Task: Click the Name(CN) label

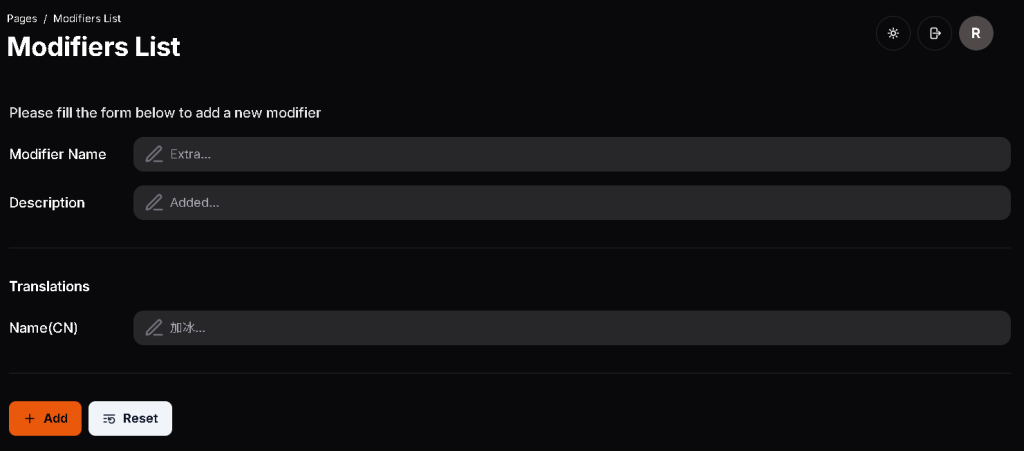Action: pyautogui.click(x=43, y=328)
